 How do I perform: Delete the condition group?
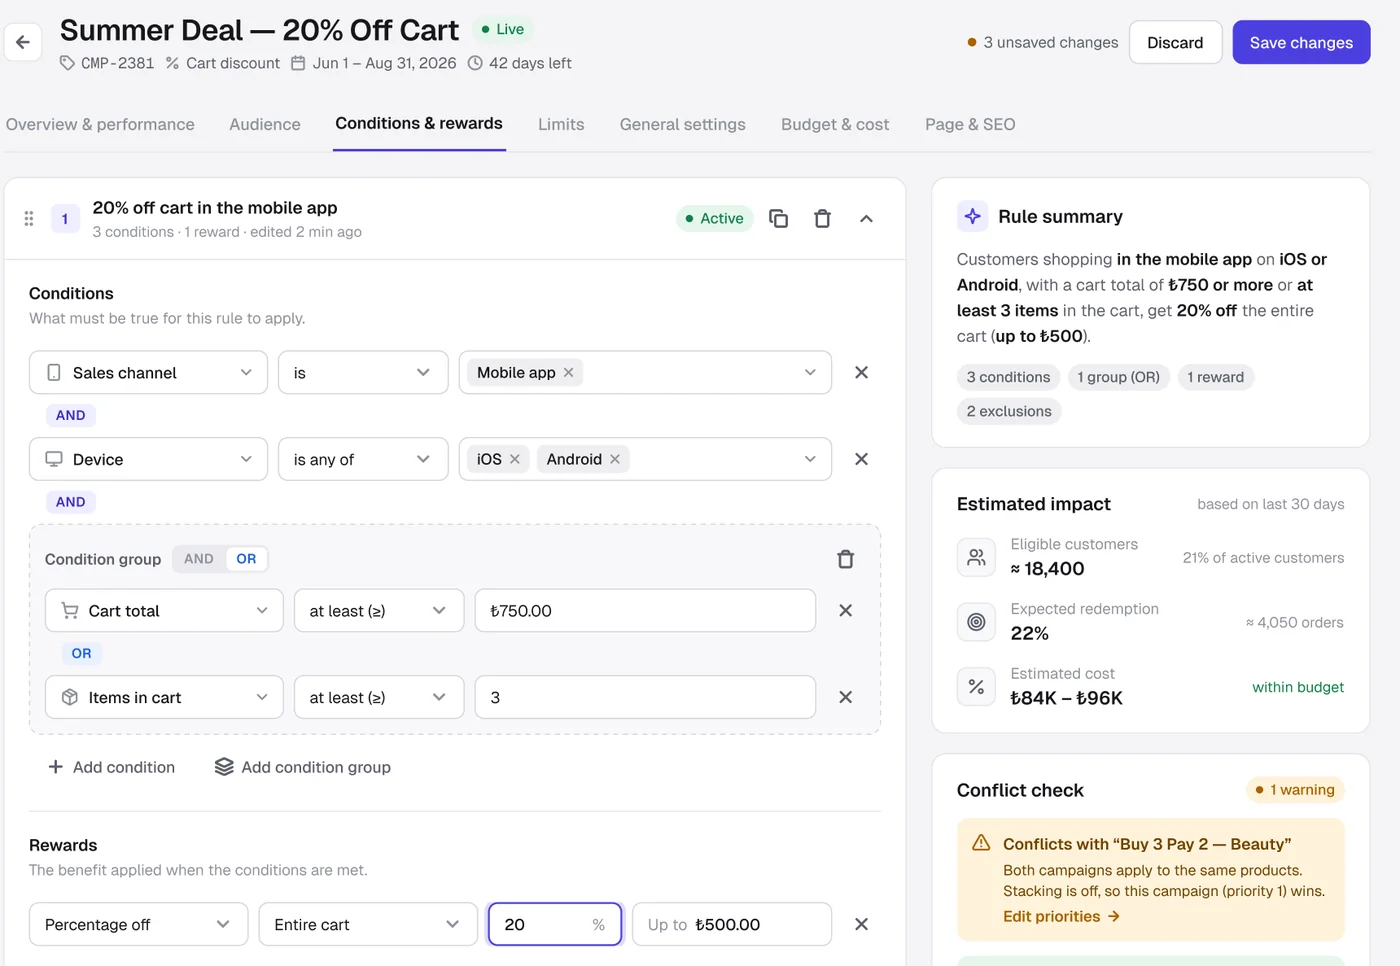tap(845, 559)
